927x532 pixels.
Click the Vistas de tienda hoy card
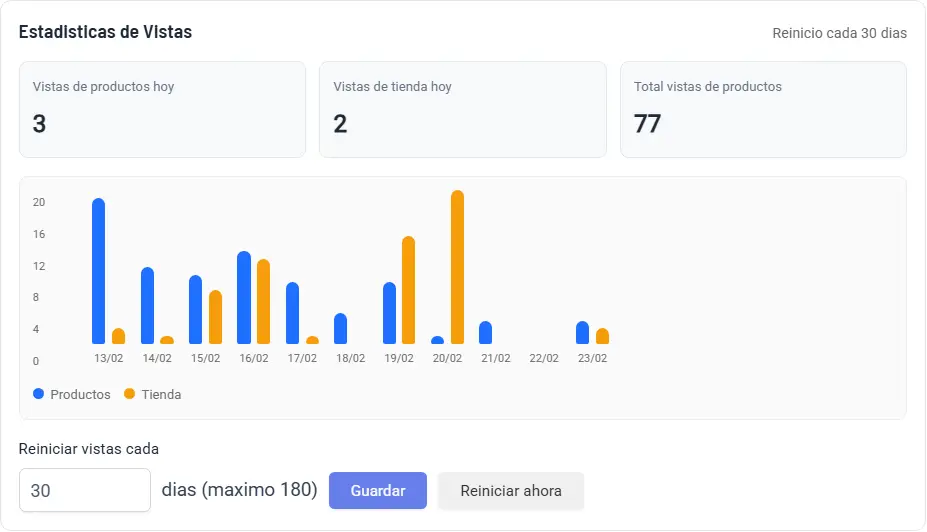(x=462, y=109)
